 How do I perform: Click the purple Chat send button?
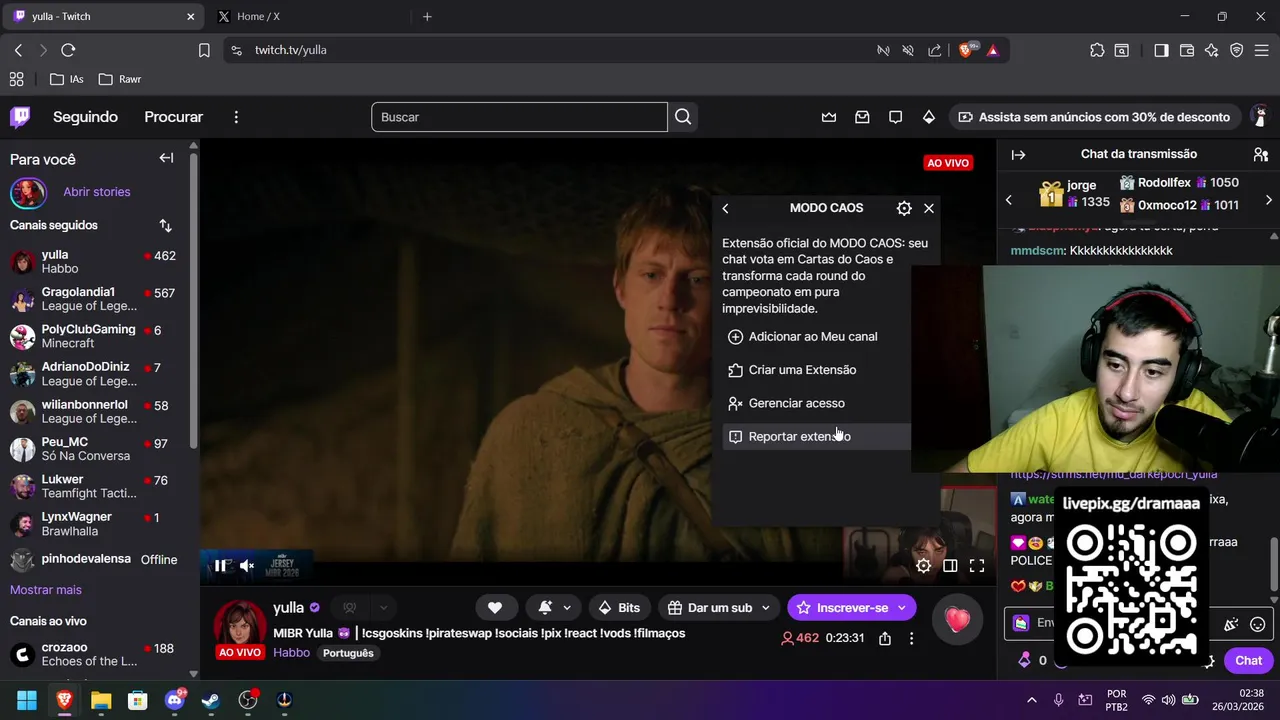click(1248, 660)
